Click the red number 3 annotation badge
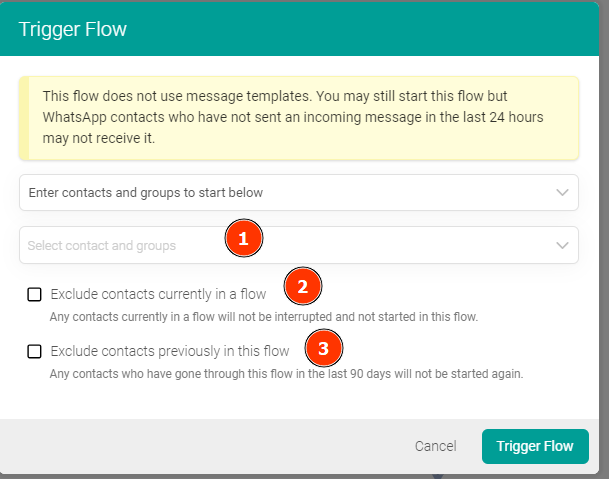Viewport: 609px width, 479px height. (x=322, y=349)
